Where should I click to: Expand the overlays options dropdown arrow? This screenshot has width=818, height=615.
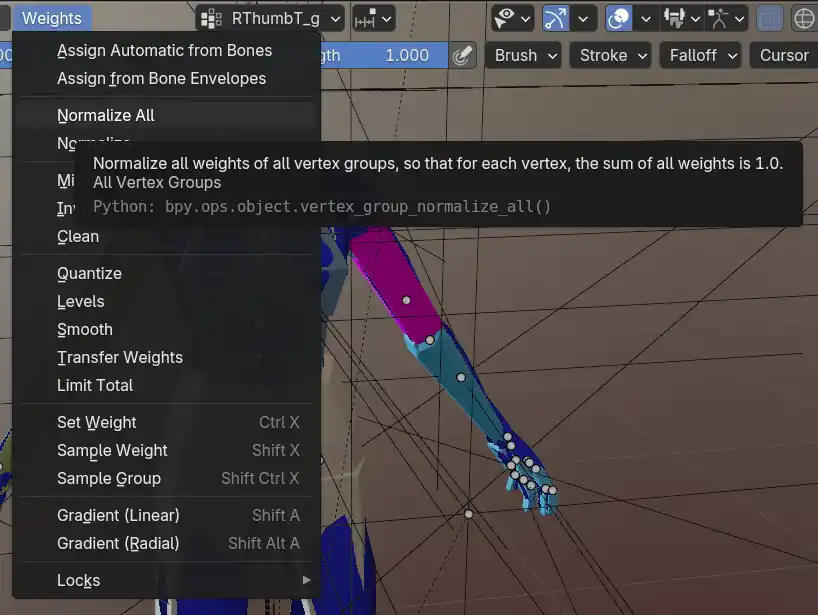tap(646, 18)
